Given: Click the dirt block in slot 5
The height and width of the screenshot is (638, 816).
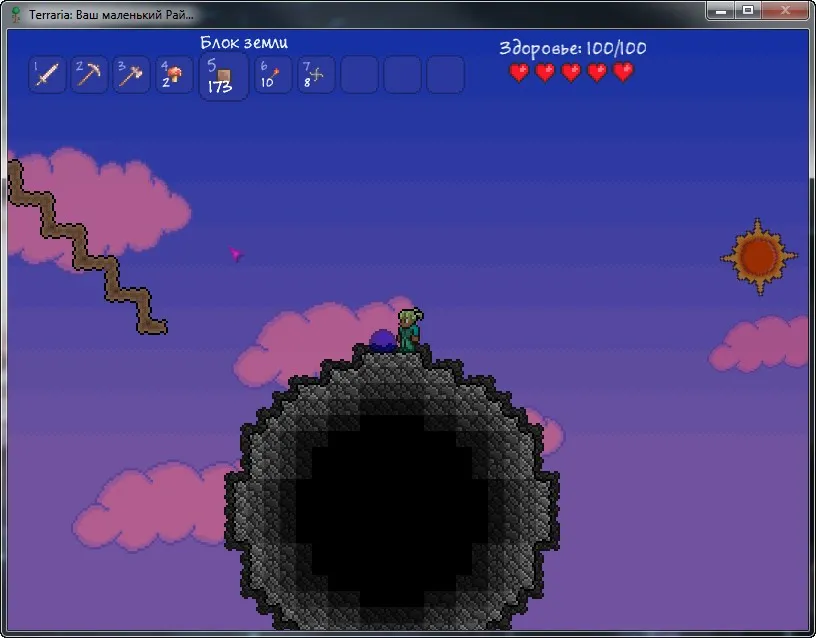Looking at the screenshot, I should (224, 76).
